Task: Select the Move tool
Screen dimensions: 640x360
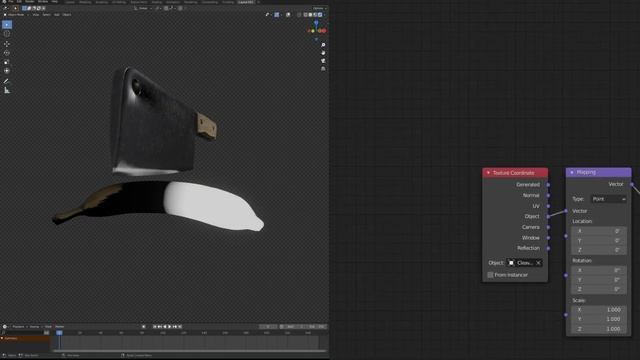Action: click(7, 44)
